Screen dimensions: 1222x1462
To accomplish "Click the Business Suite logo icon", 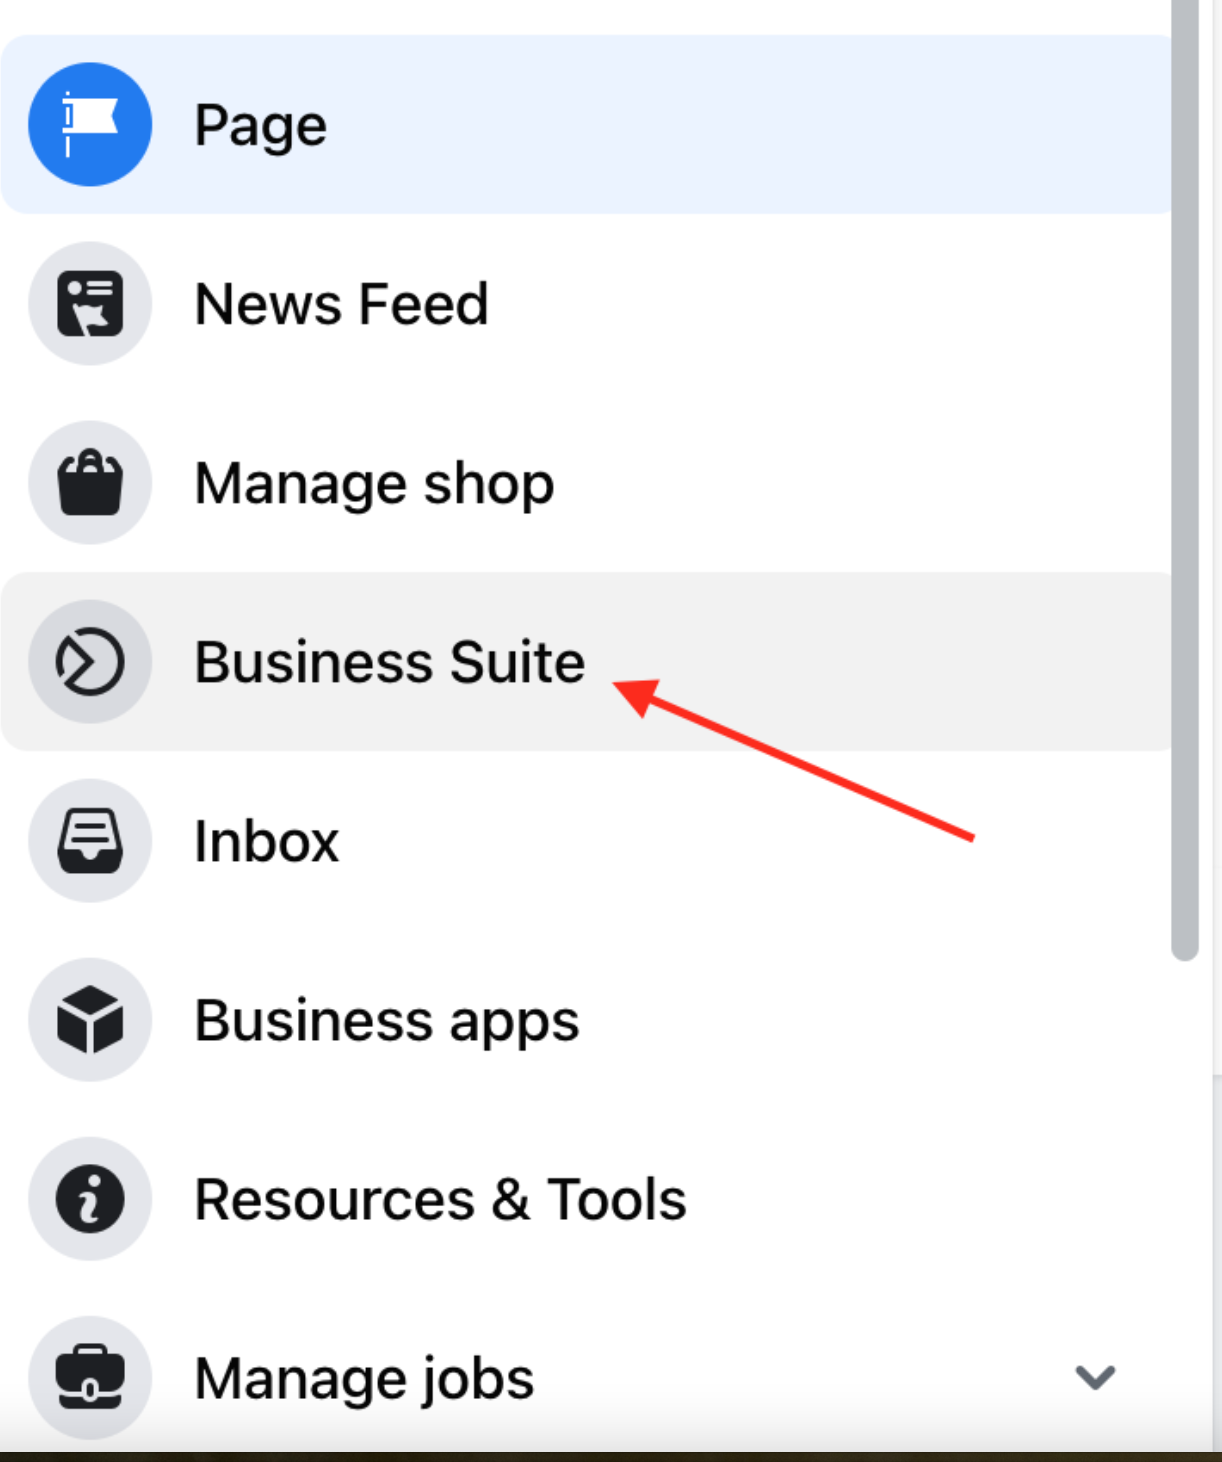I will click(89, 660).
